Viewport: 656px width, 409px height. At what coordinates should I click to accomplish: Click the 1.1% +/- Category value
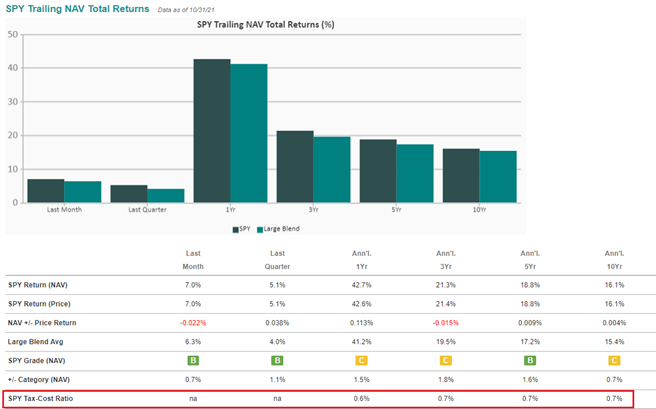[277, 380]
